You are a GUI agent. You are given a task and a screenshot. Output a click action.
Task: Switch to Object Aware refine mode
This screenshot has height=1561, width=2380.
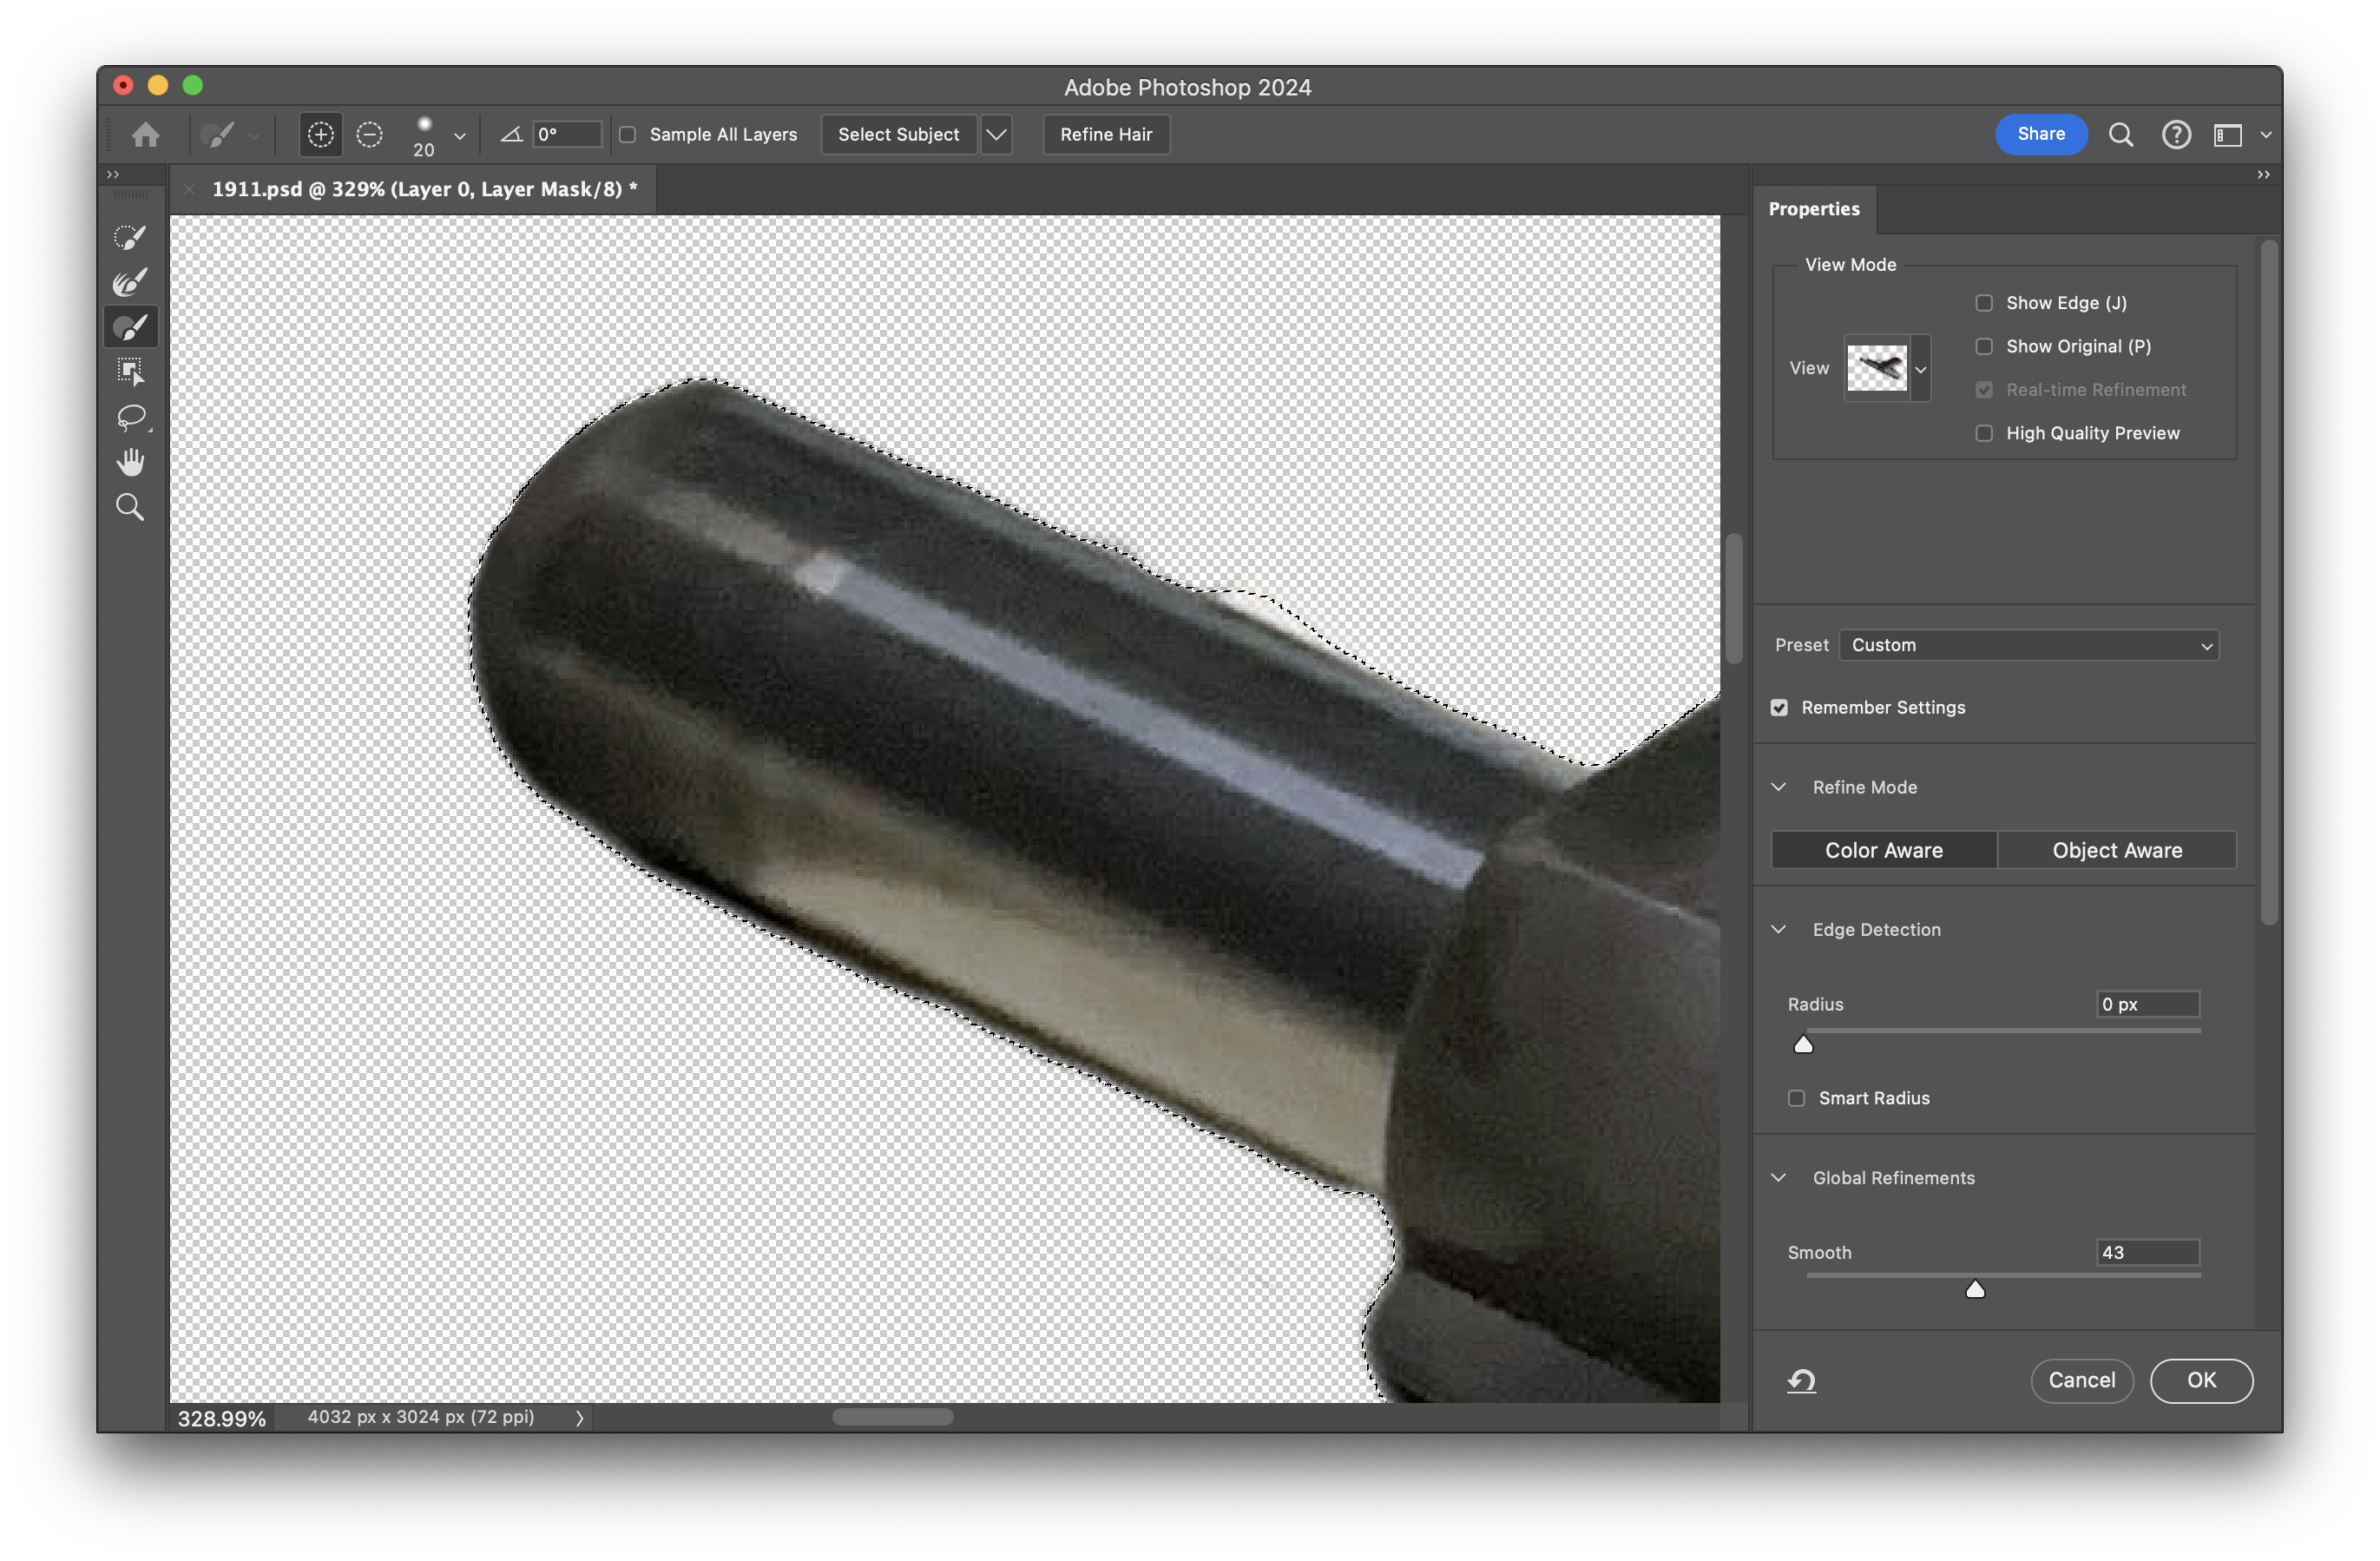pos(2116,850)
